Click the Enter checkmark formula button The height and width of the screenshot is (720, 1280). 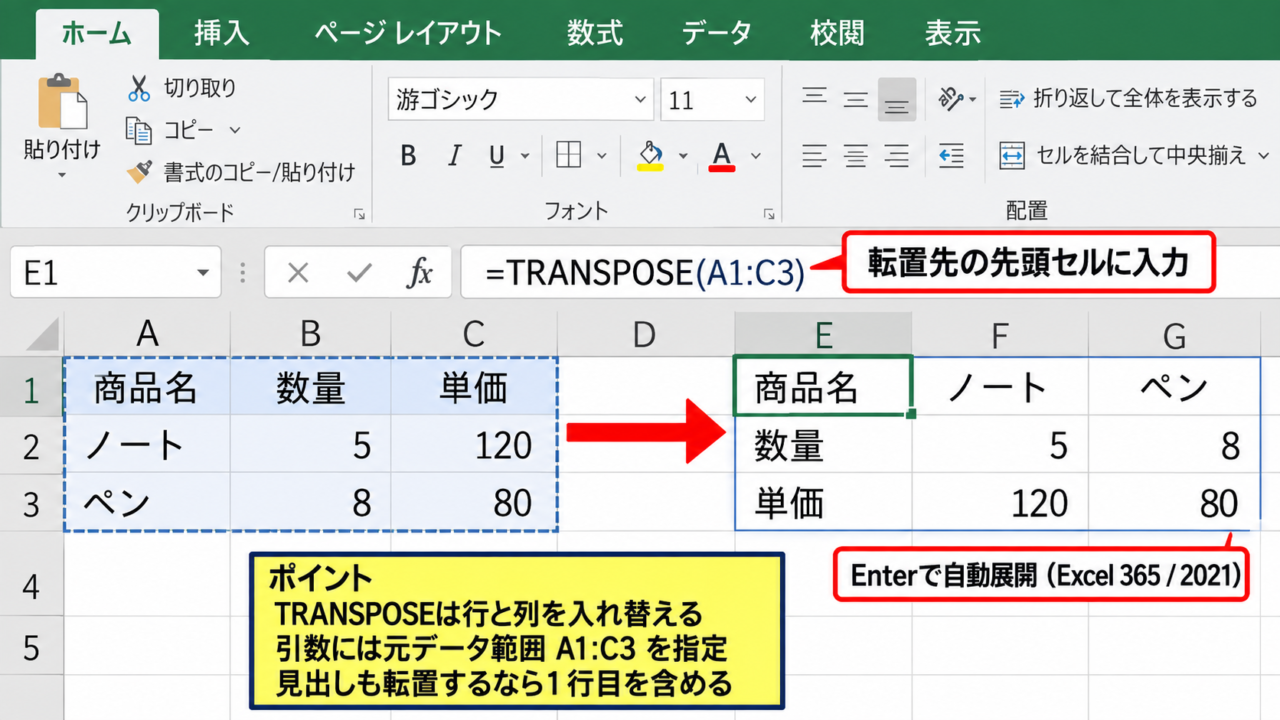tap(358, 273)
